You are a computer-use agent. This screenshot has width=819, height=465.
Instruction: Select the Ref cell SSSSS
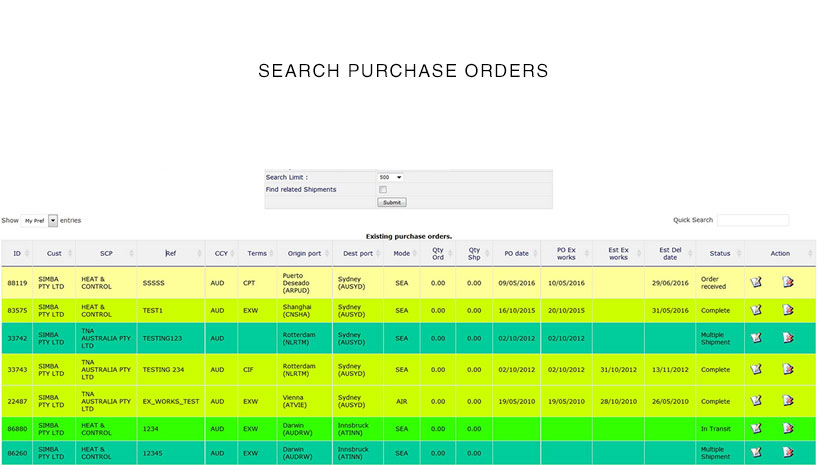click(171, 283)
